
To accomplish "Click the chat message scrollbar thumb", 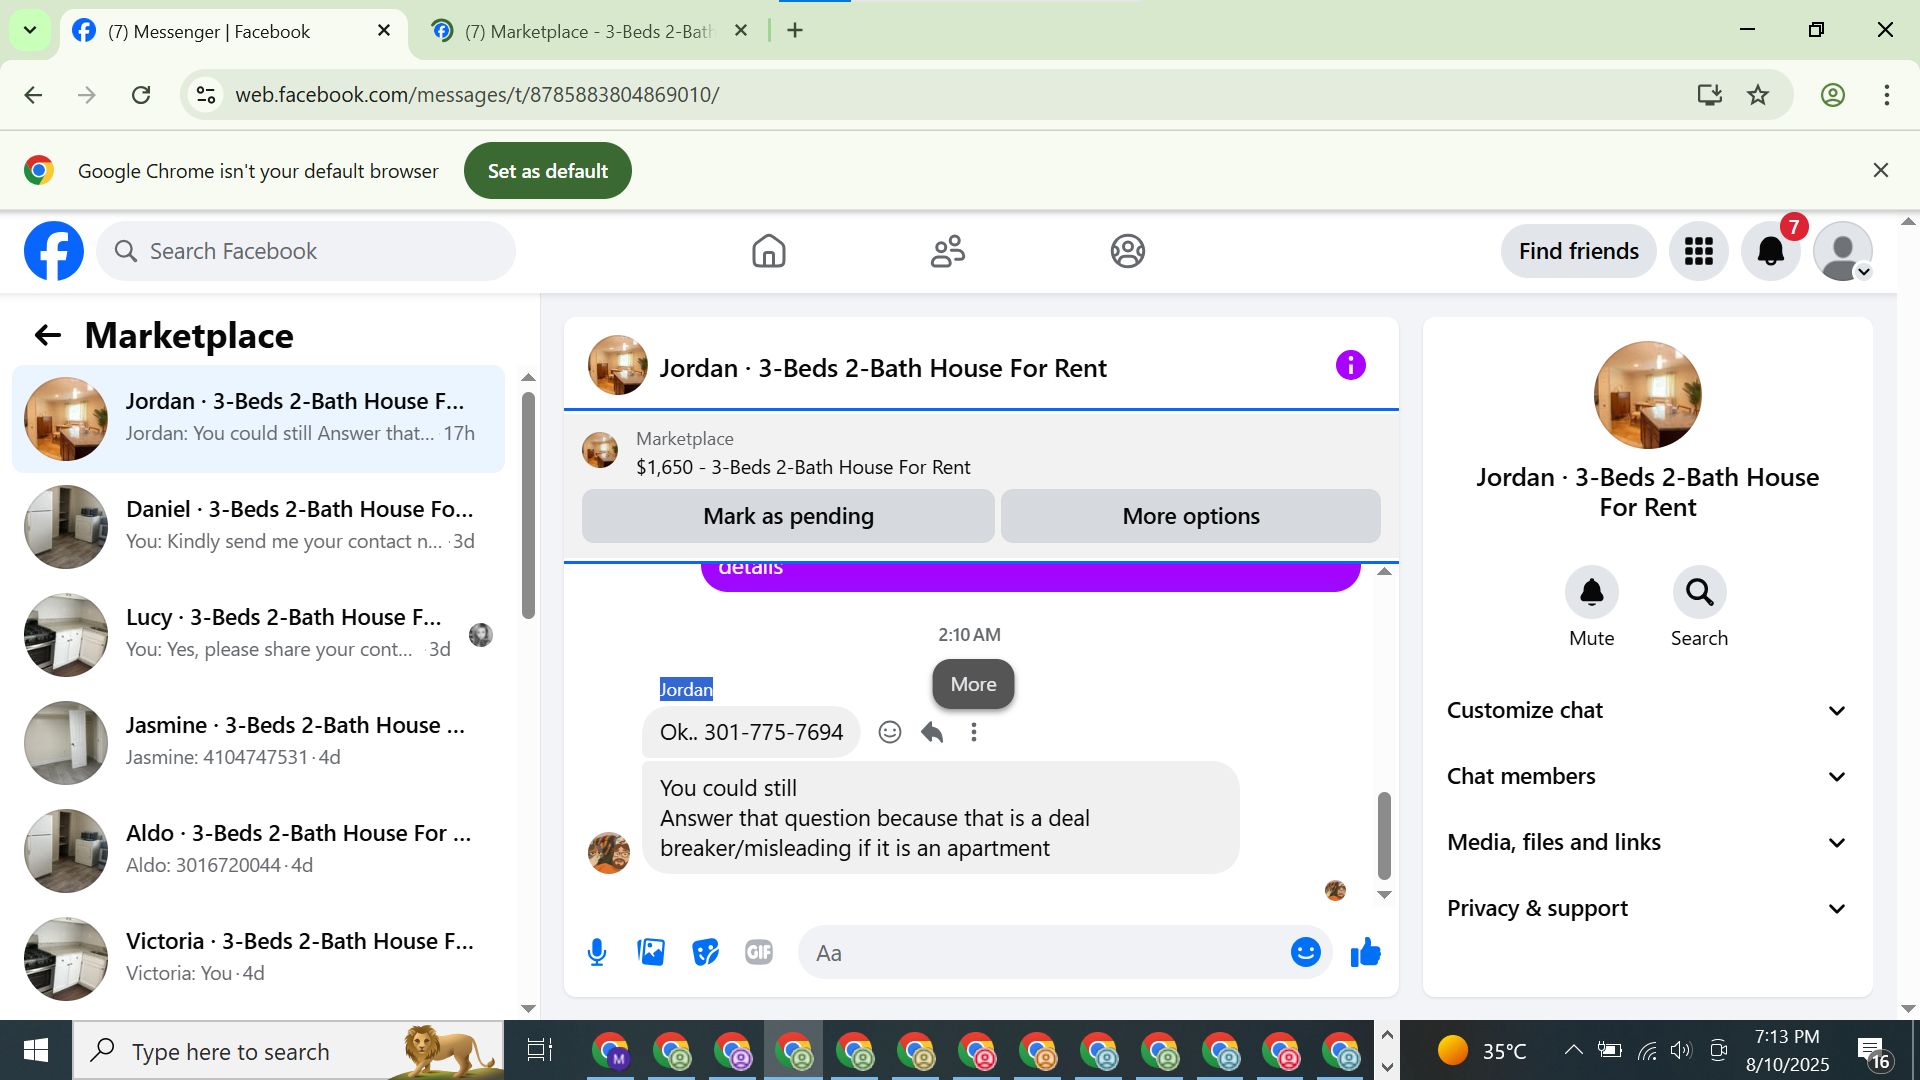I will coord(1384,834).
